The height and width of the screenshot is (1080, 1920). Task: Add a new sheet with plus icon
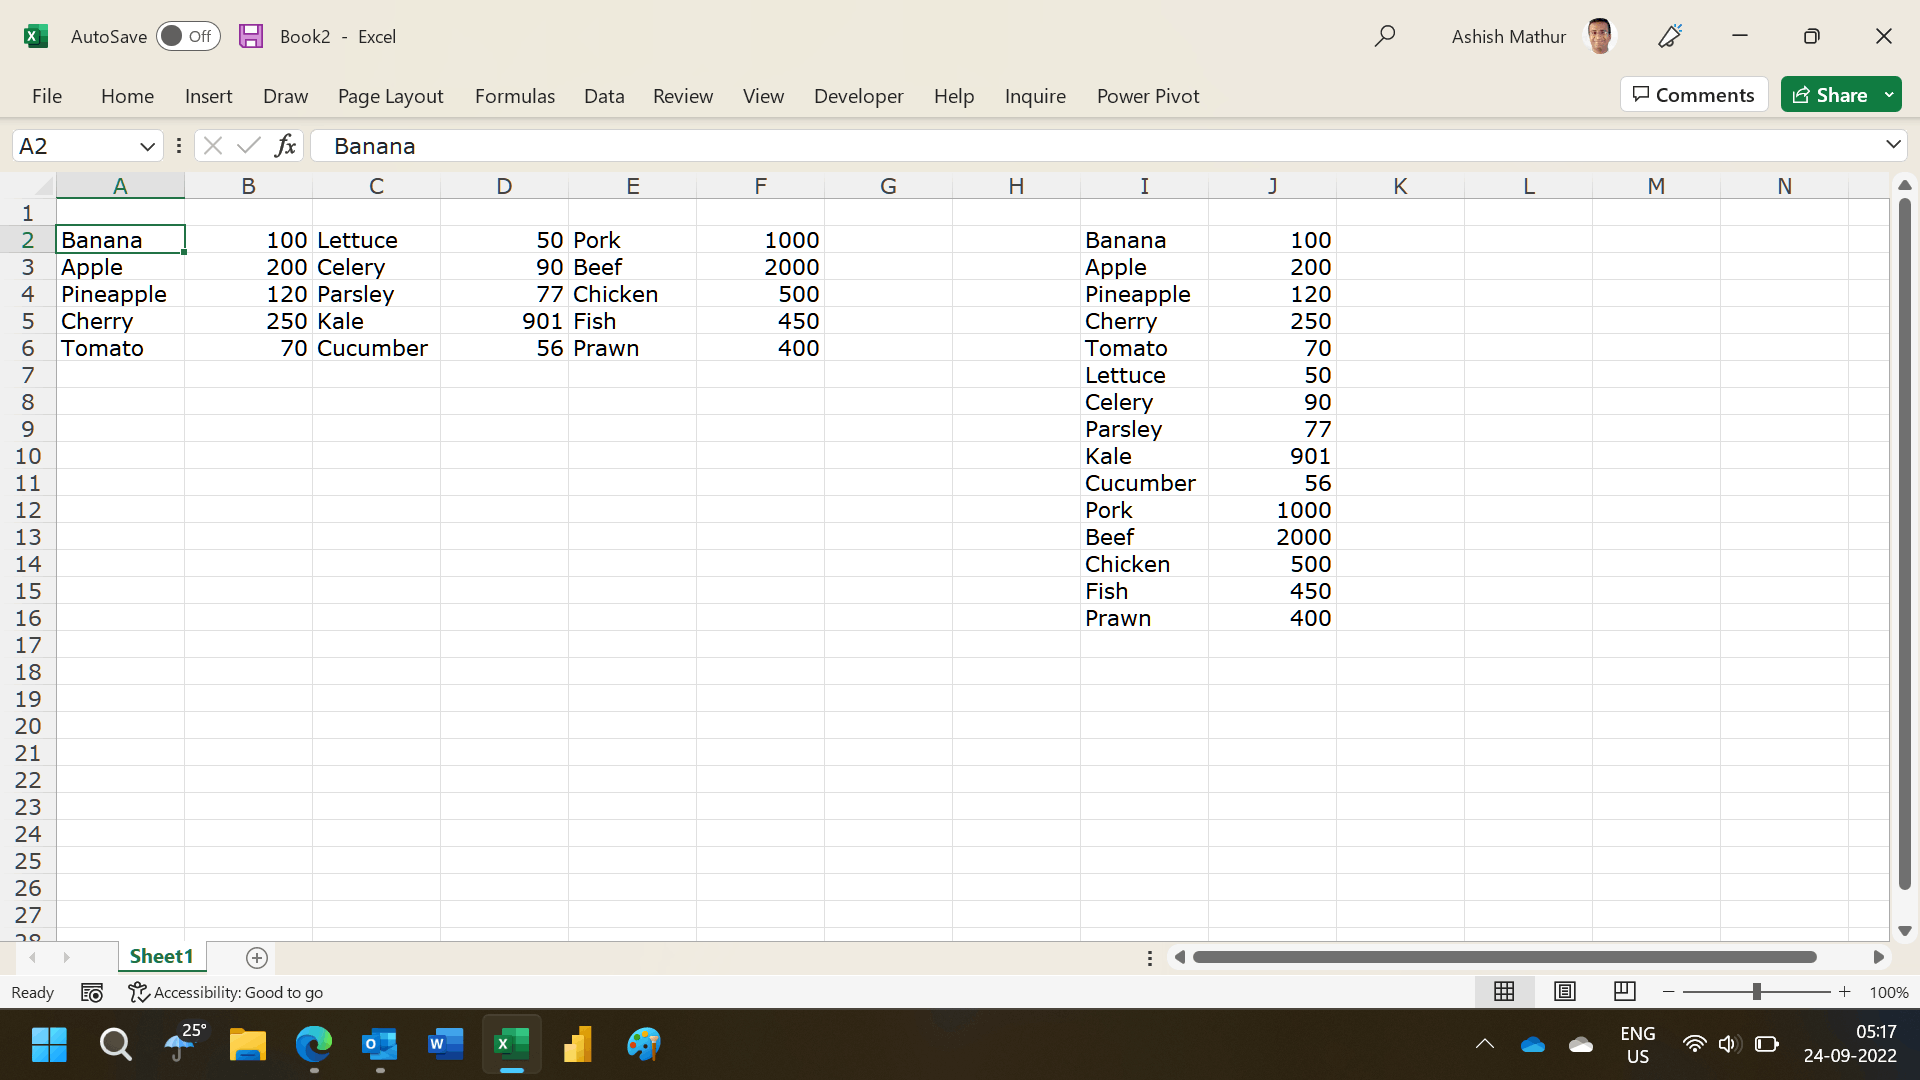coord(257,958)
